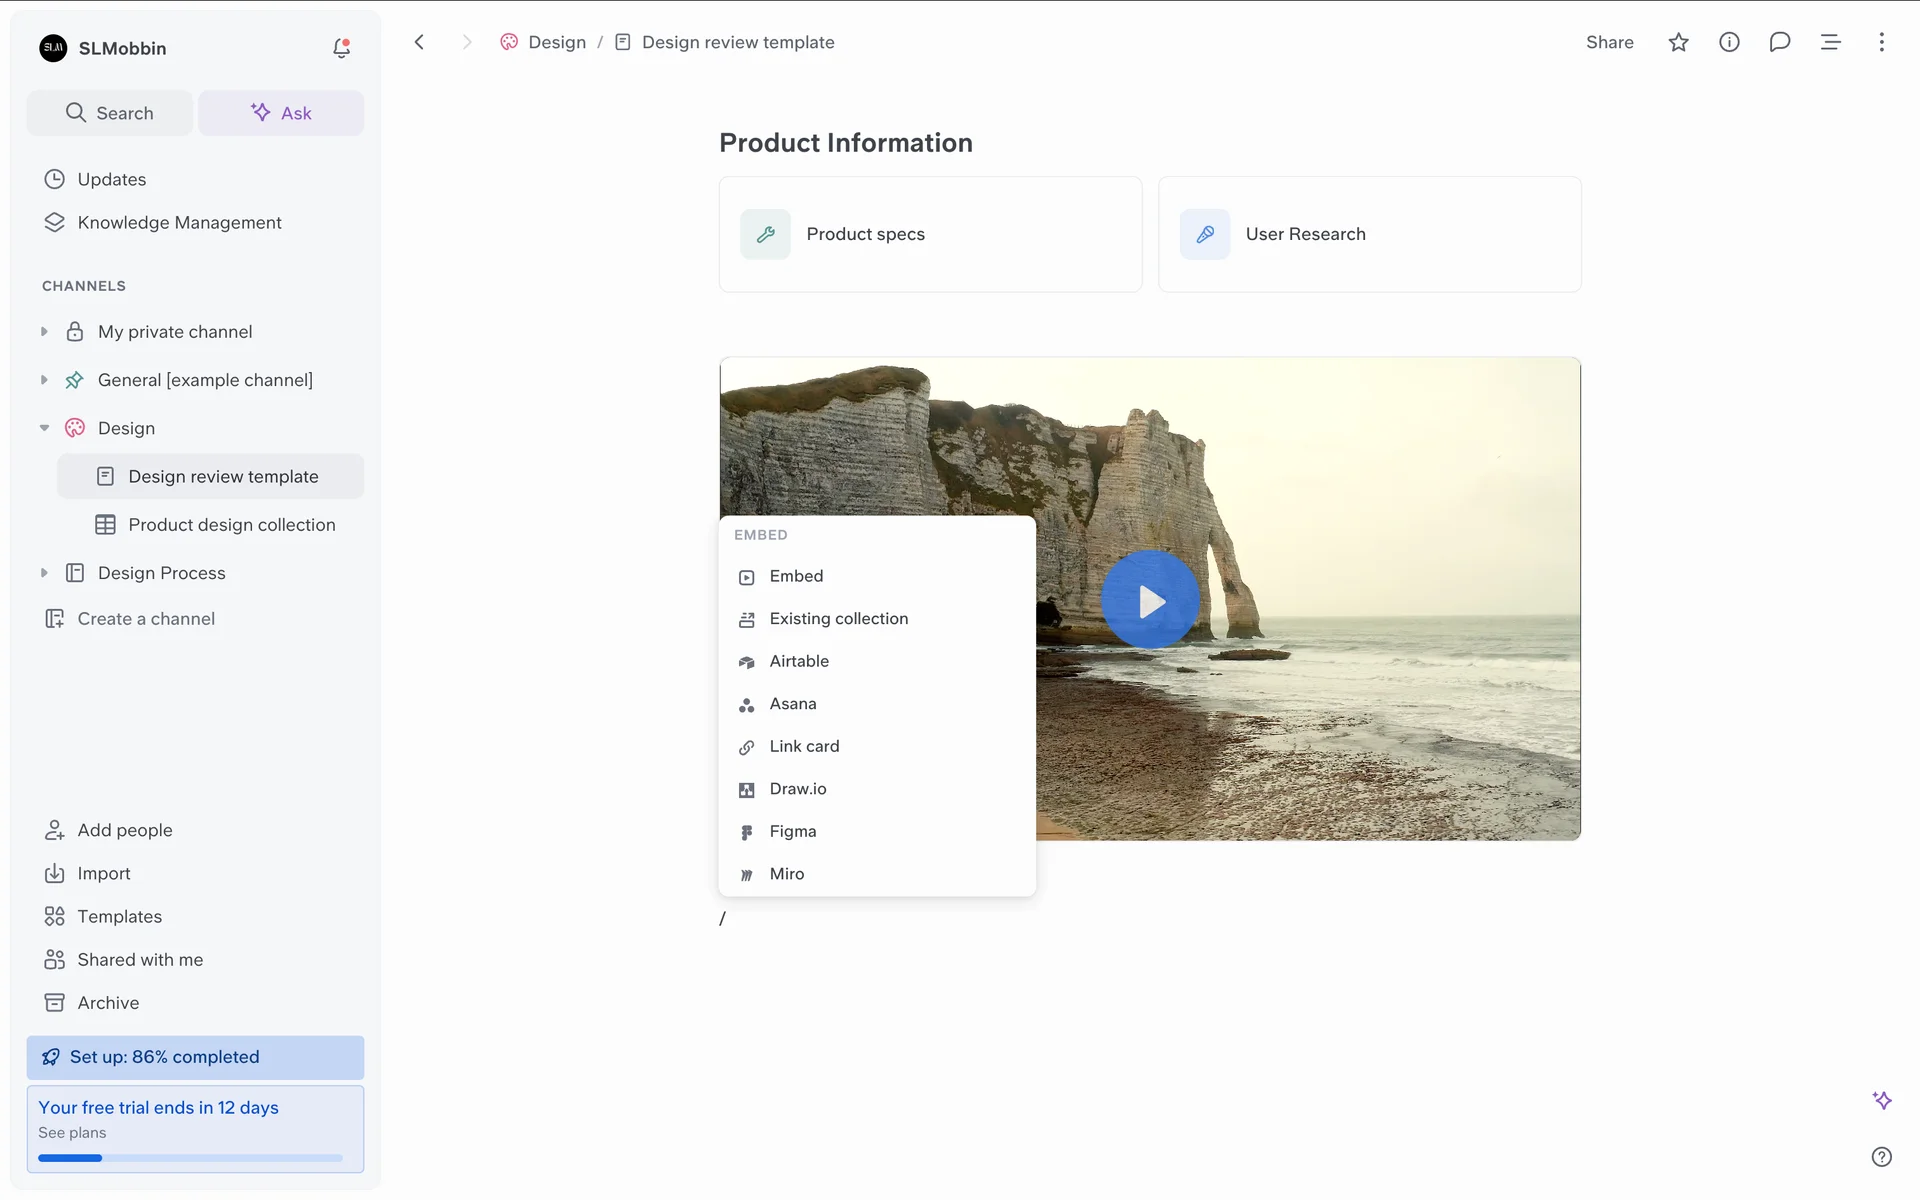
Task: Click the AI sparkle assistant icon
Action: click(x=1881, y=1100)
